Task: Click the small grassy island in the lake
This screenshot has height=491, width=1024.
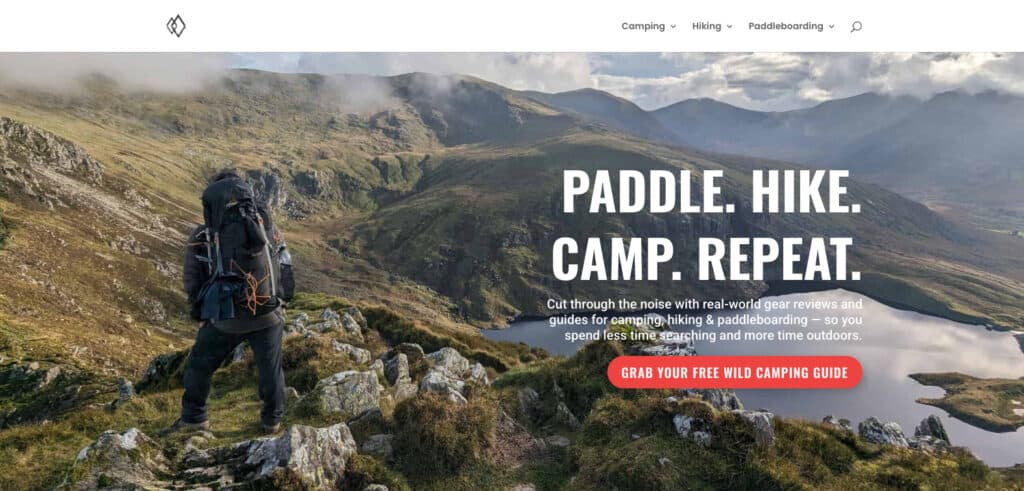Action: pos(967,398)
